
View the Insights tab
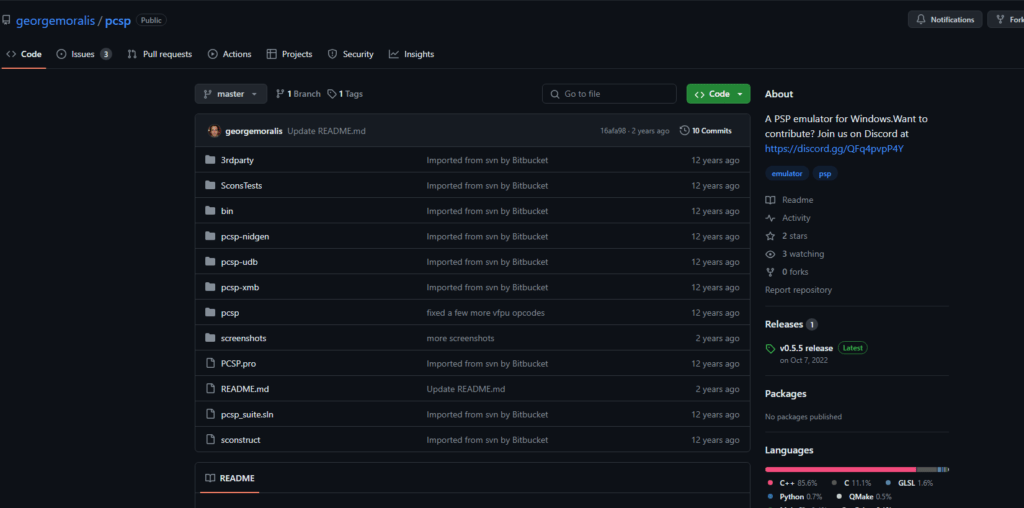pos(411,54)
